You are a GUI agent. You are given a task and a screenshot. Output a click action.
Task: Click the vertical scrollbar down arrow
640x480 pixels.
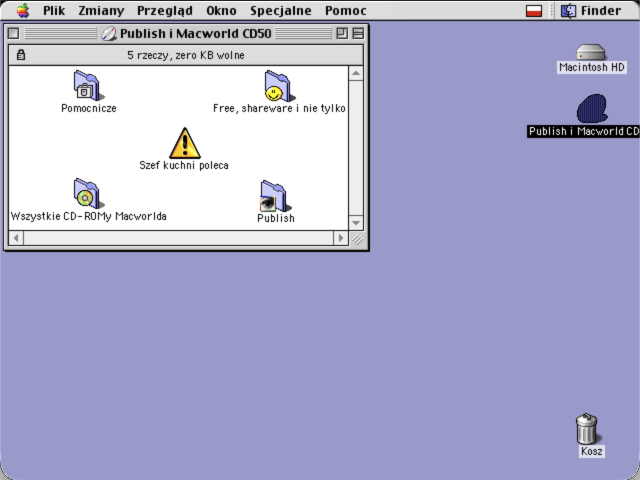coord(356,223)
